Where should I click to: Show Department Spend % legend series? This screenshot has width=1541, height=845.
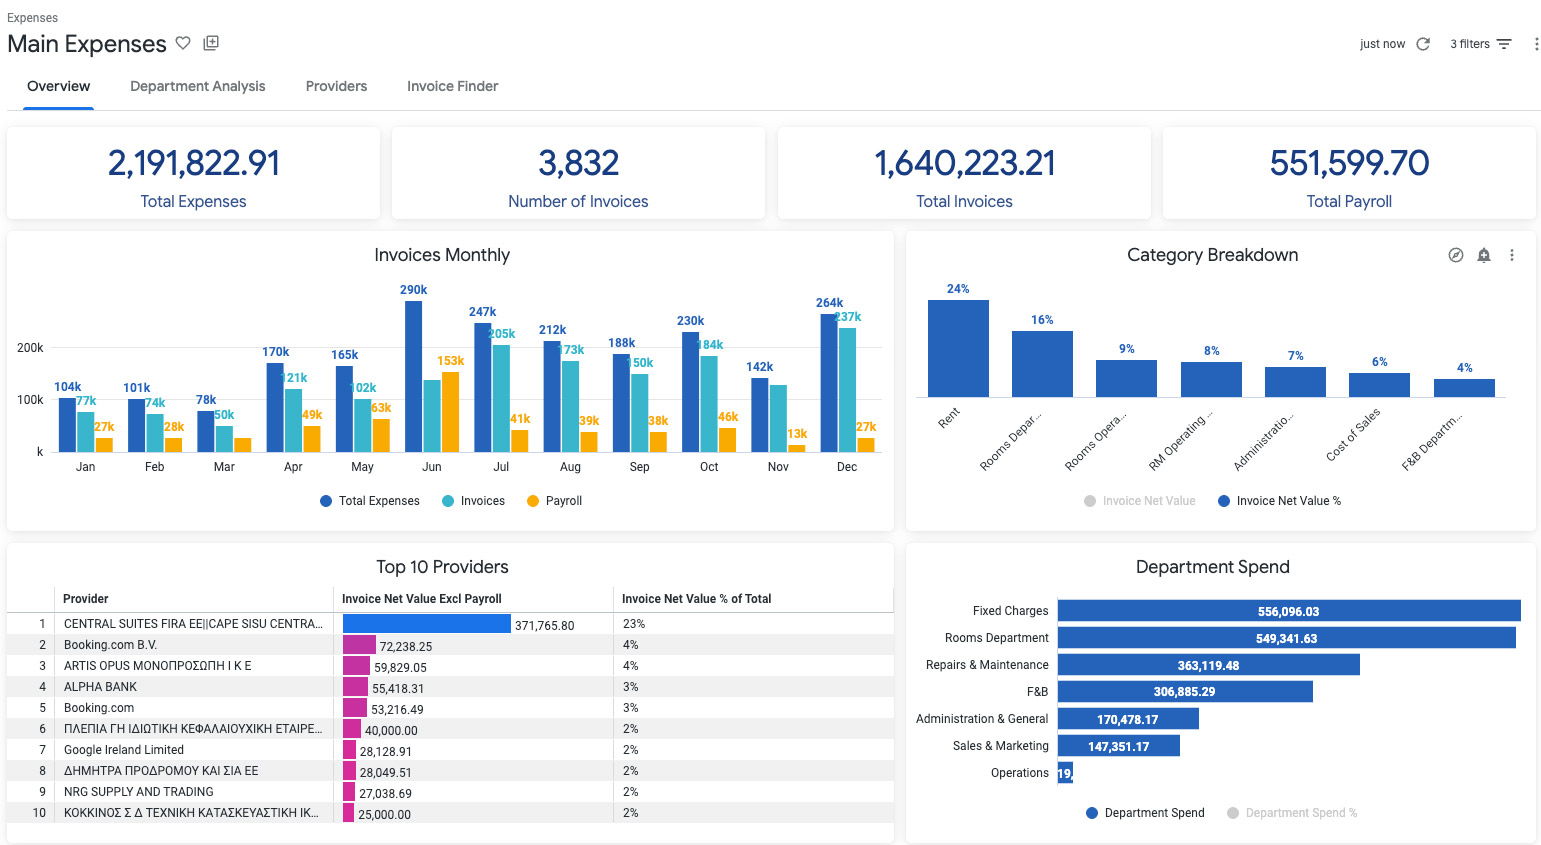pyautogui.click(x=1292, y=813)
